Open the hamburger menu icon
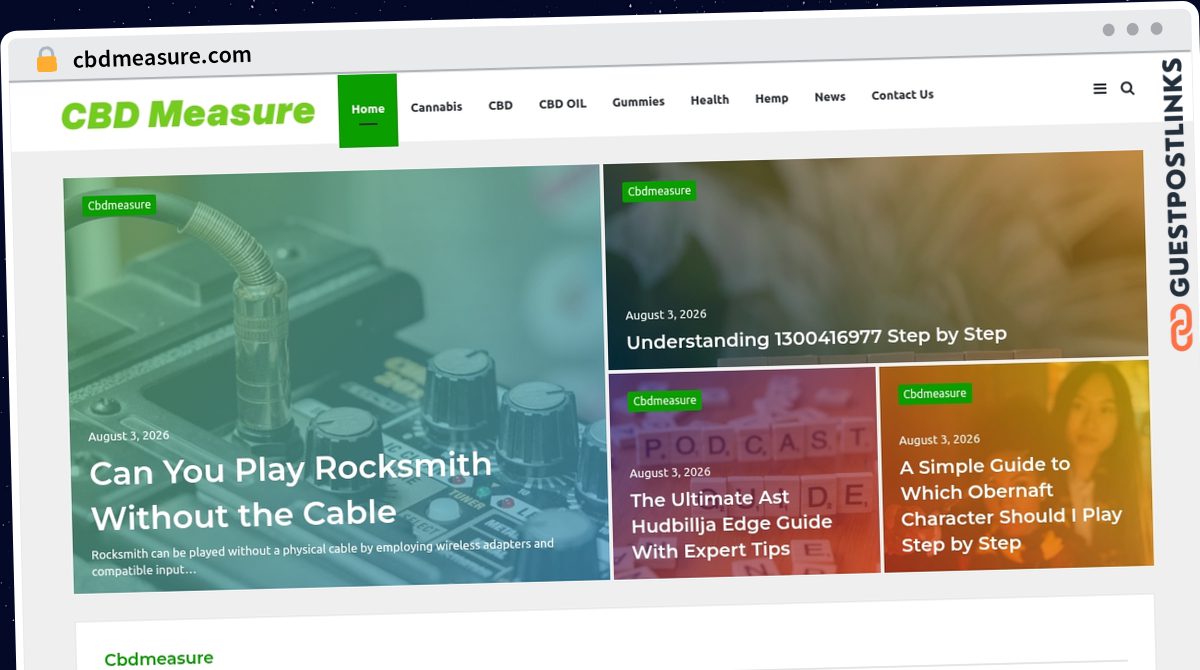The height and width of the screenshot is (670, 1200). click(x=1100, y=89)
